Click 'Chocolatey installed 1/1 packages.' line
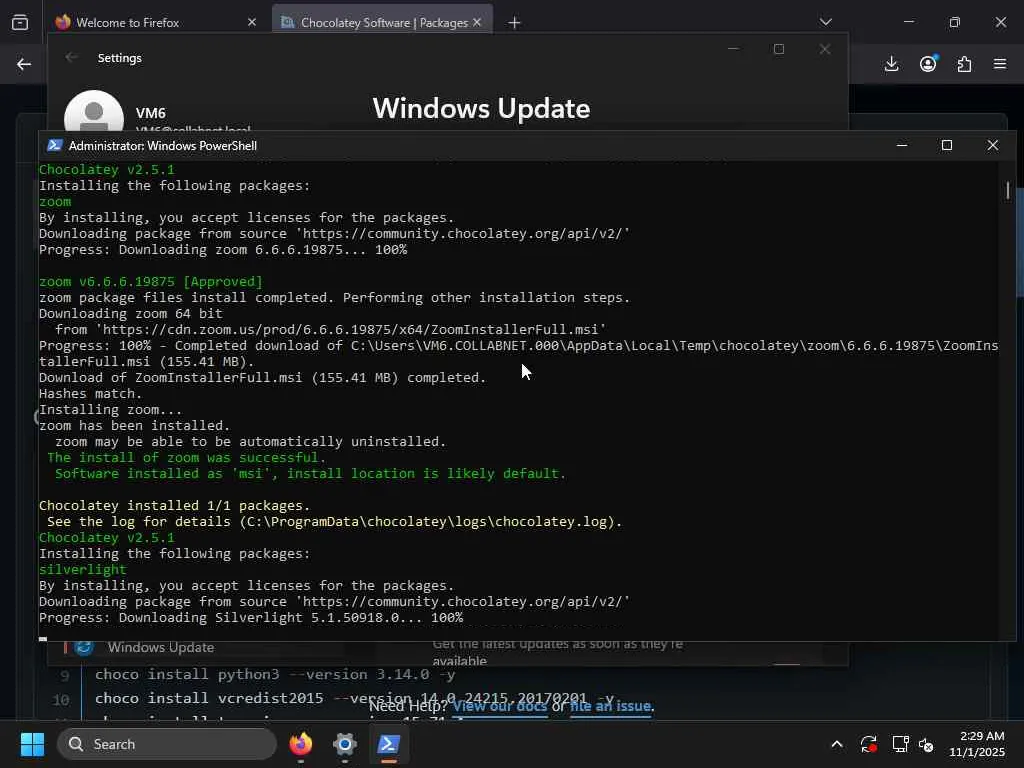This screenshot has height=768, width=1024. tap(174, 505)
